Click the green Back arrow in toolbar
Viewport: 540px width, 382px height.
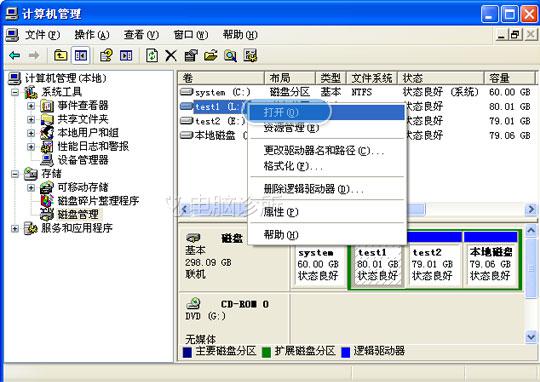(14, 55)
